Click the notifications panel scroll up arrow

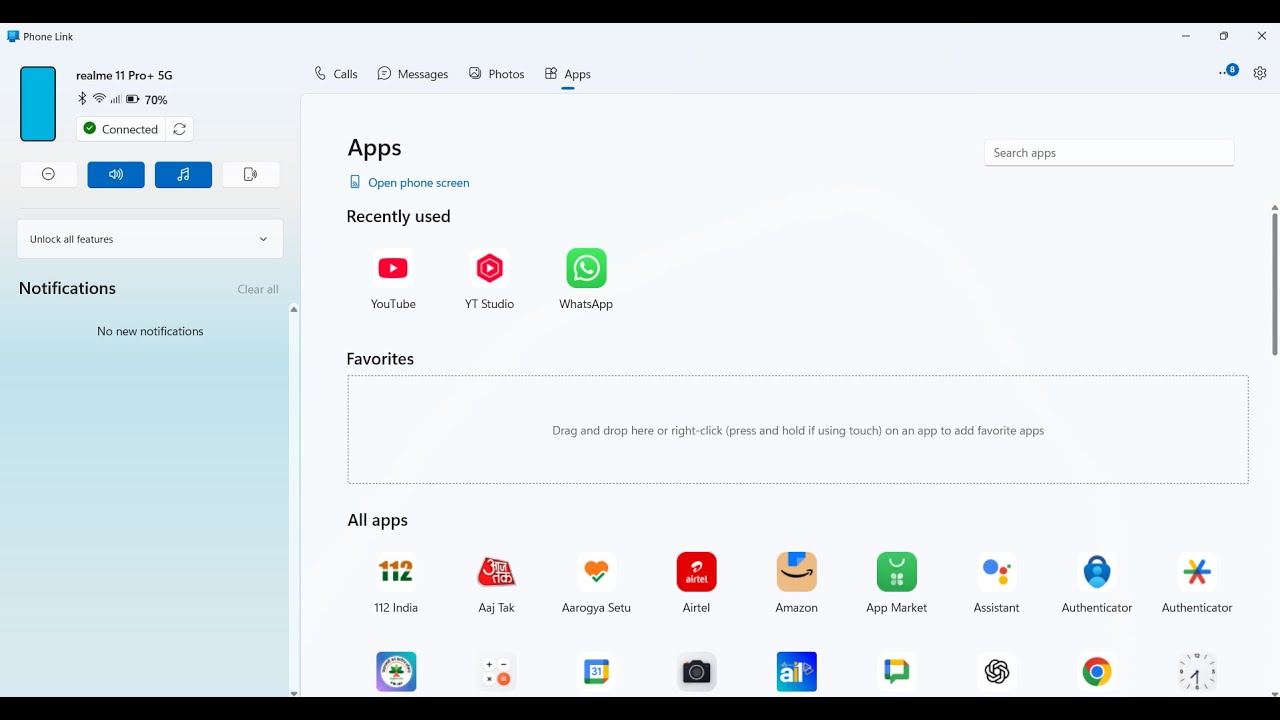pos(294,309)
